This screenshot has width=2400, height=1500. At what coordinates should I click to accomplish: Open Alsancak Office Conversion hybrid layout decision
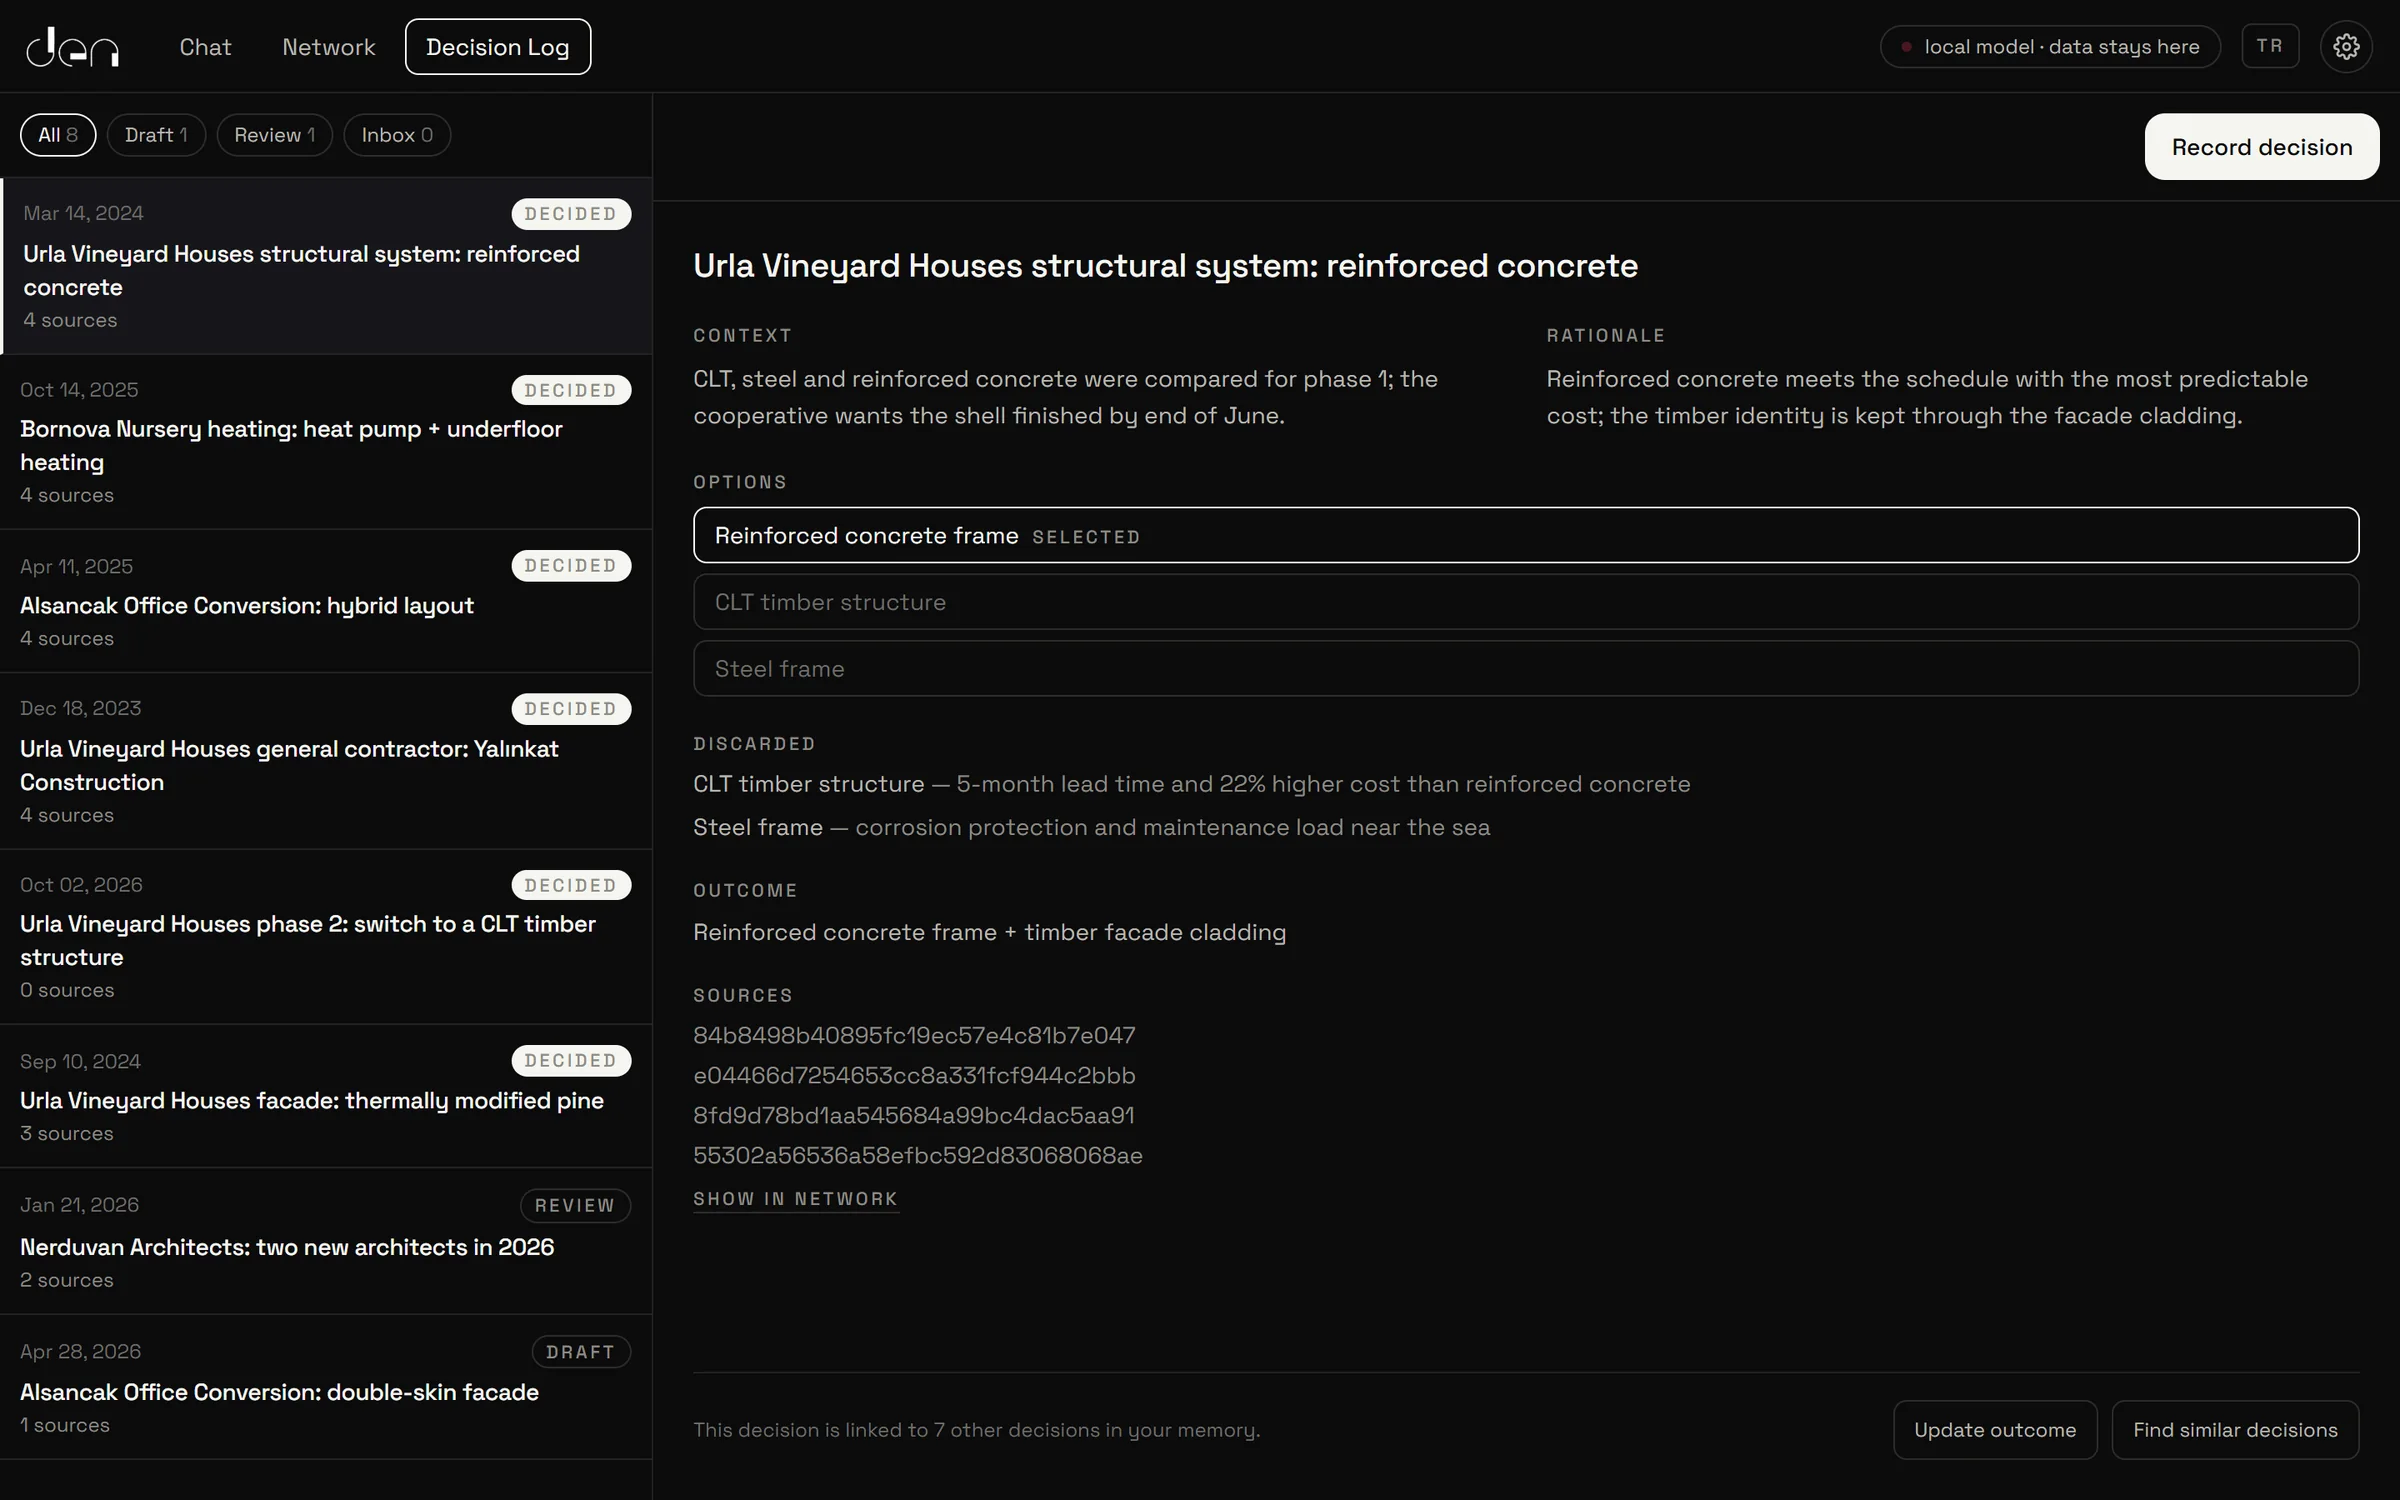pyautogui.click(x=326, y=601)
